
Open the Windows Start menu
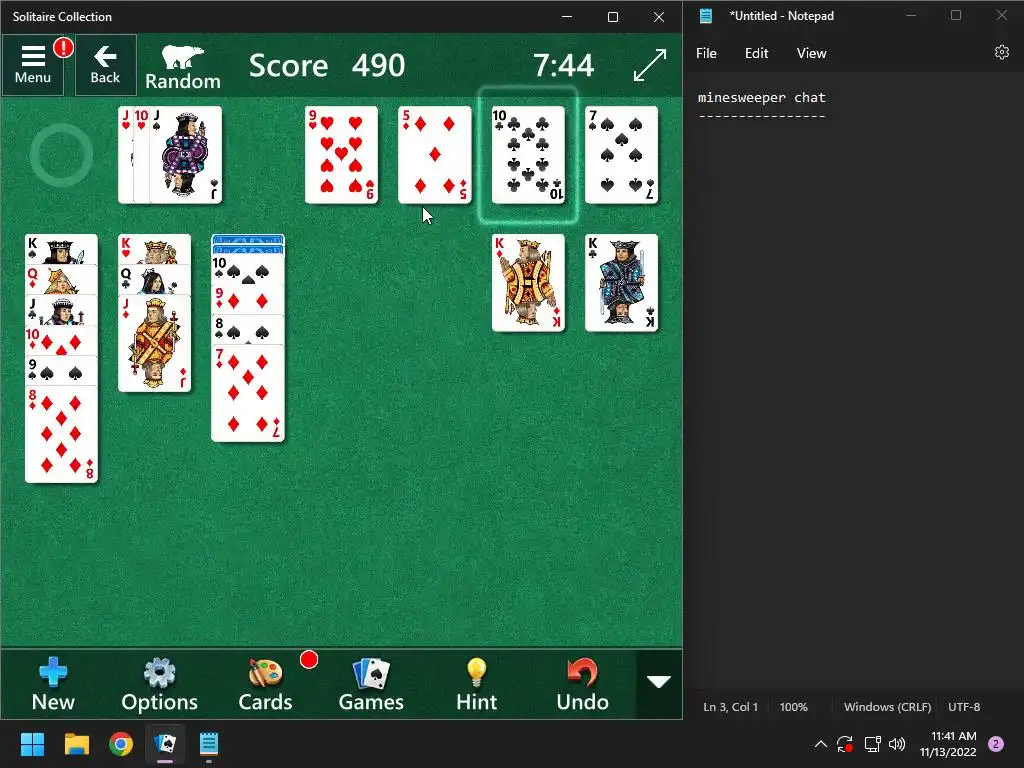32,744
